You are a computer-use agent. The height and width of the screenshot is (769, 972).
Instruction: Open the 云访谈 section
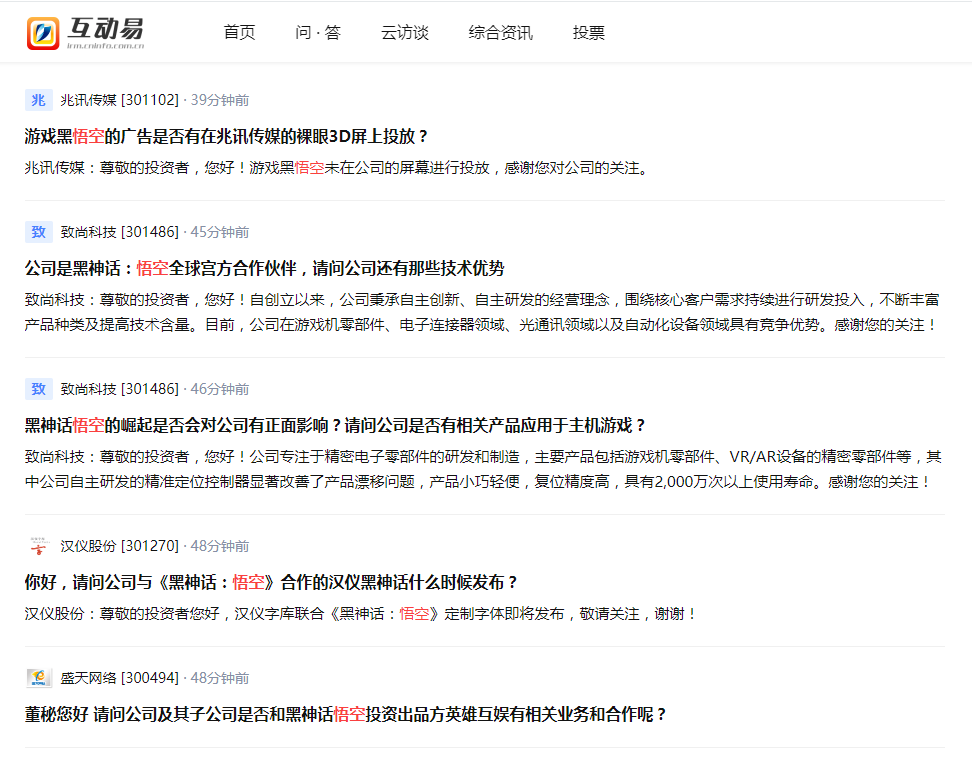point(404,32)
